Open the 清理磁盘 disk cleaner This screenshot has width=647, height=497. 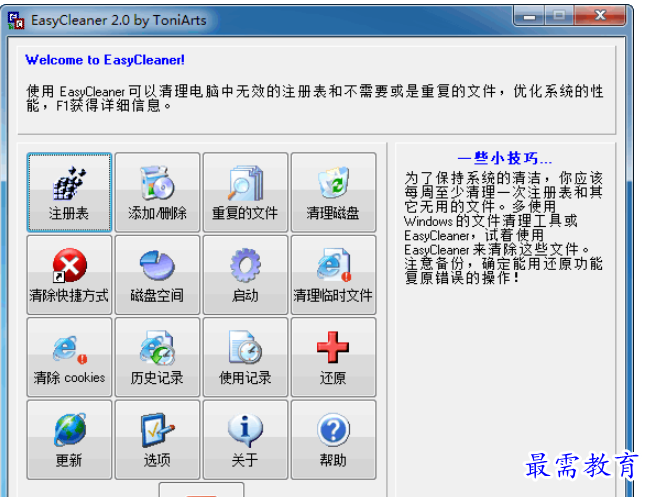coord(333,192)
